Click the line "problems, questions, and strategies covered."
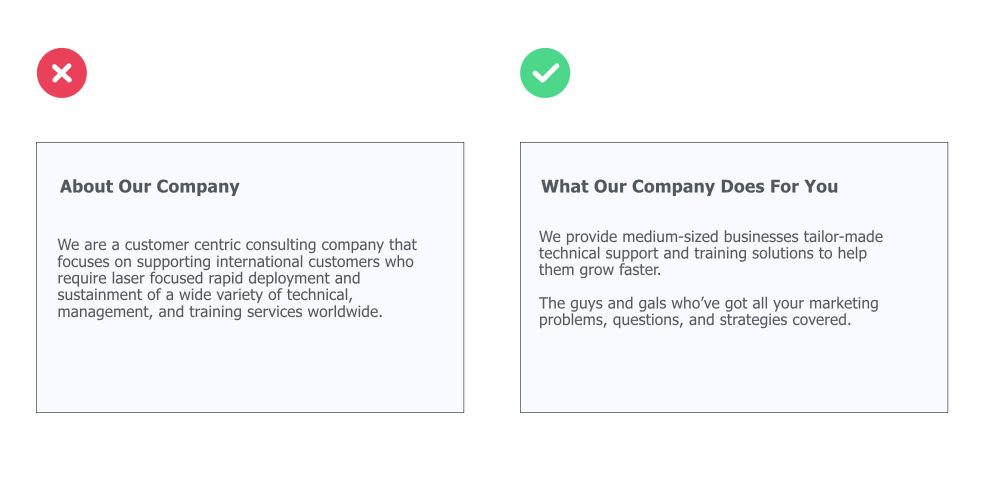The image size is (1000, 500). (x=695, y=320)
